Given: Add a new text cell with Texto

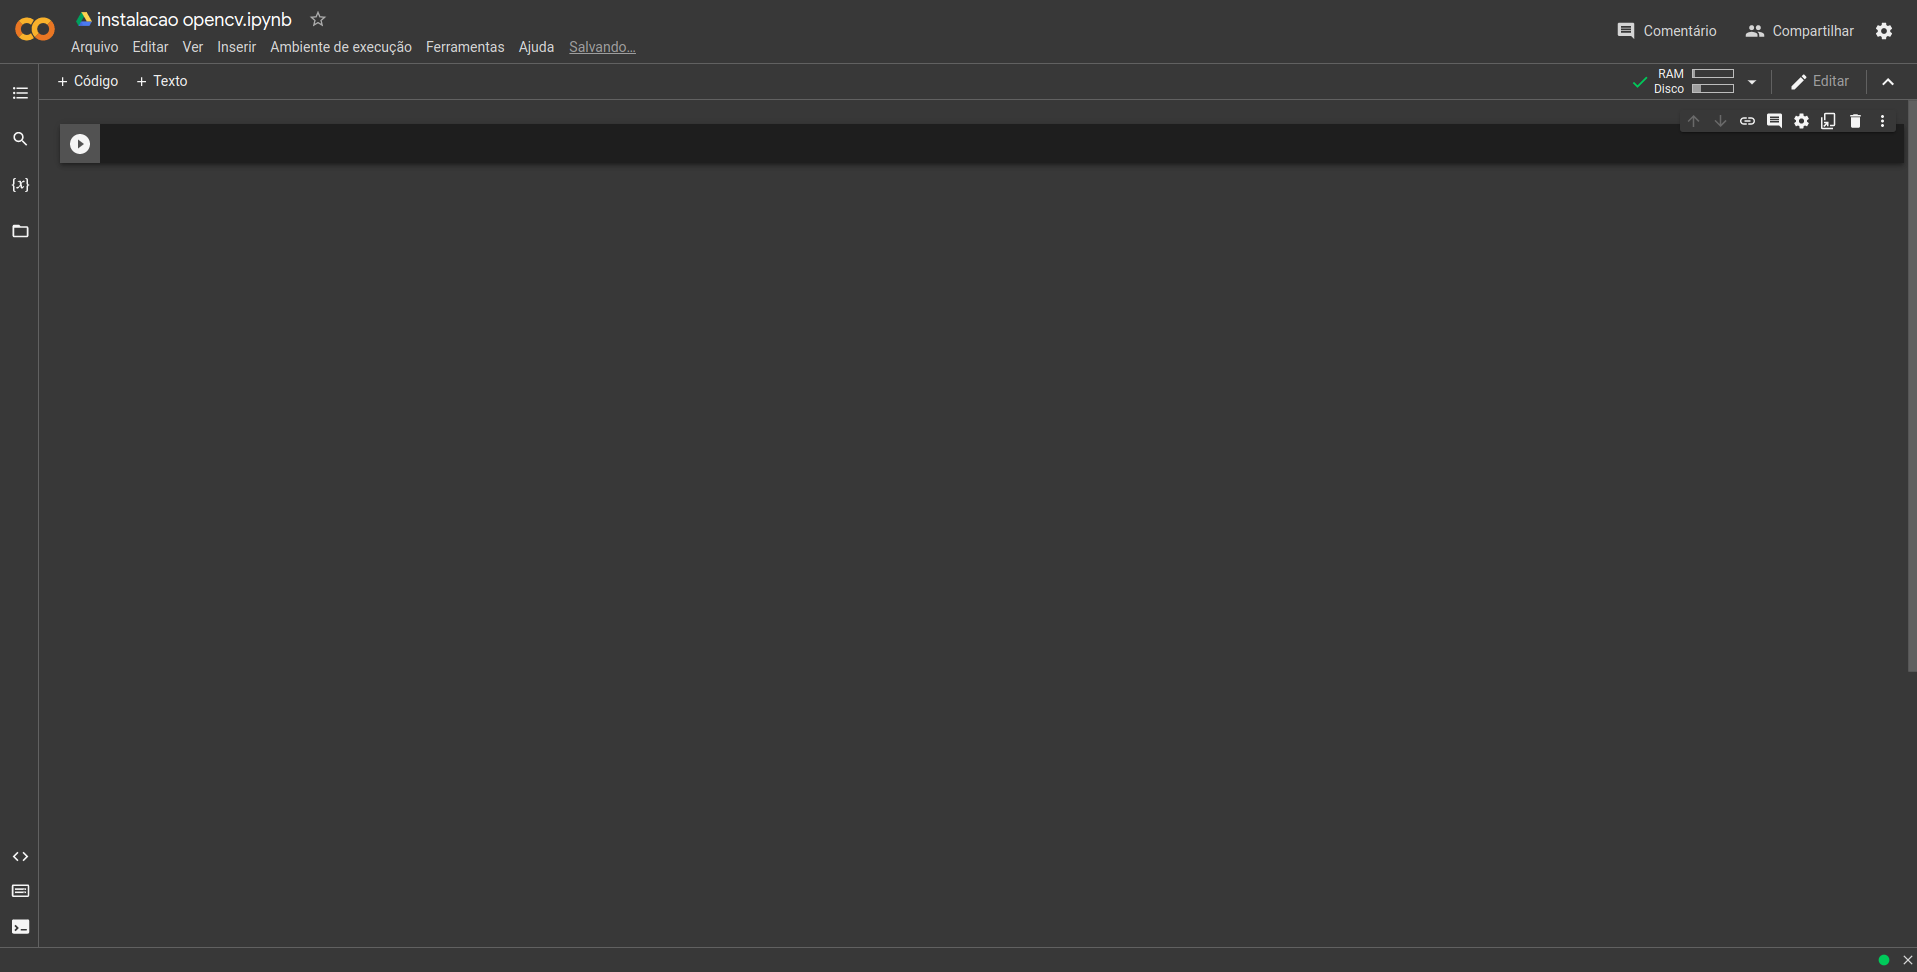Looking at the screenshot, I should point(162,81).
